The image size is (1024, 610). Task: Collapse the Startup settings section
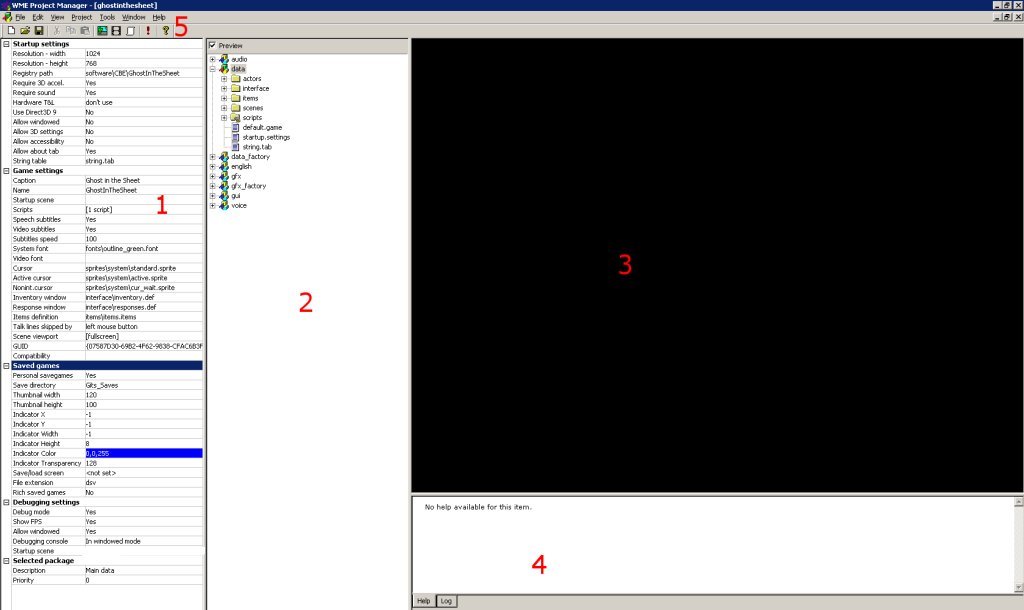pos(6,44)
